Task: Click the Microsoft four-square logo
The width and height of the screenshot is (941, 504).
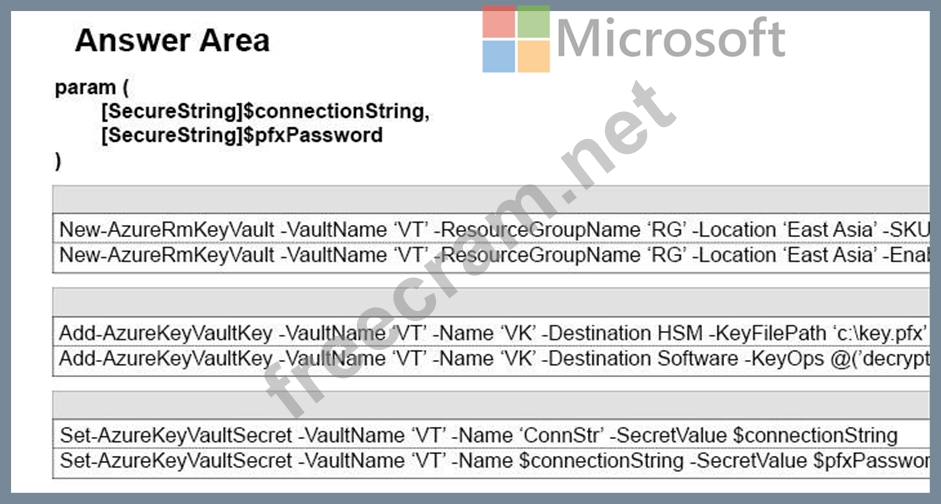Action: point(516,39)
